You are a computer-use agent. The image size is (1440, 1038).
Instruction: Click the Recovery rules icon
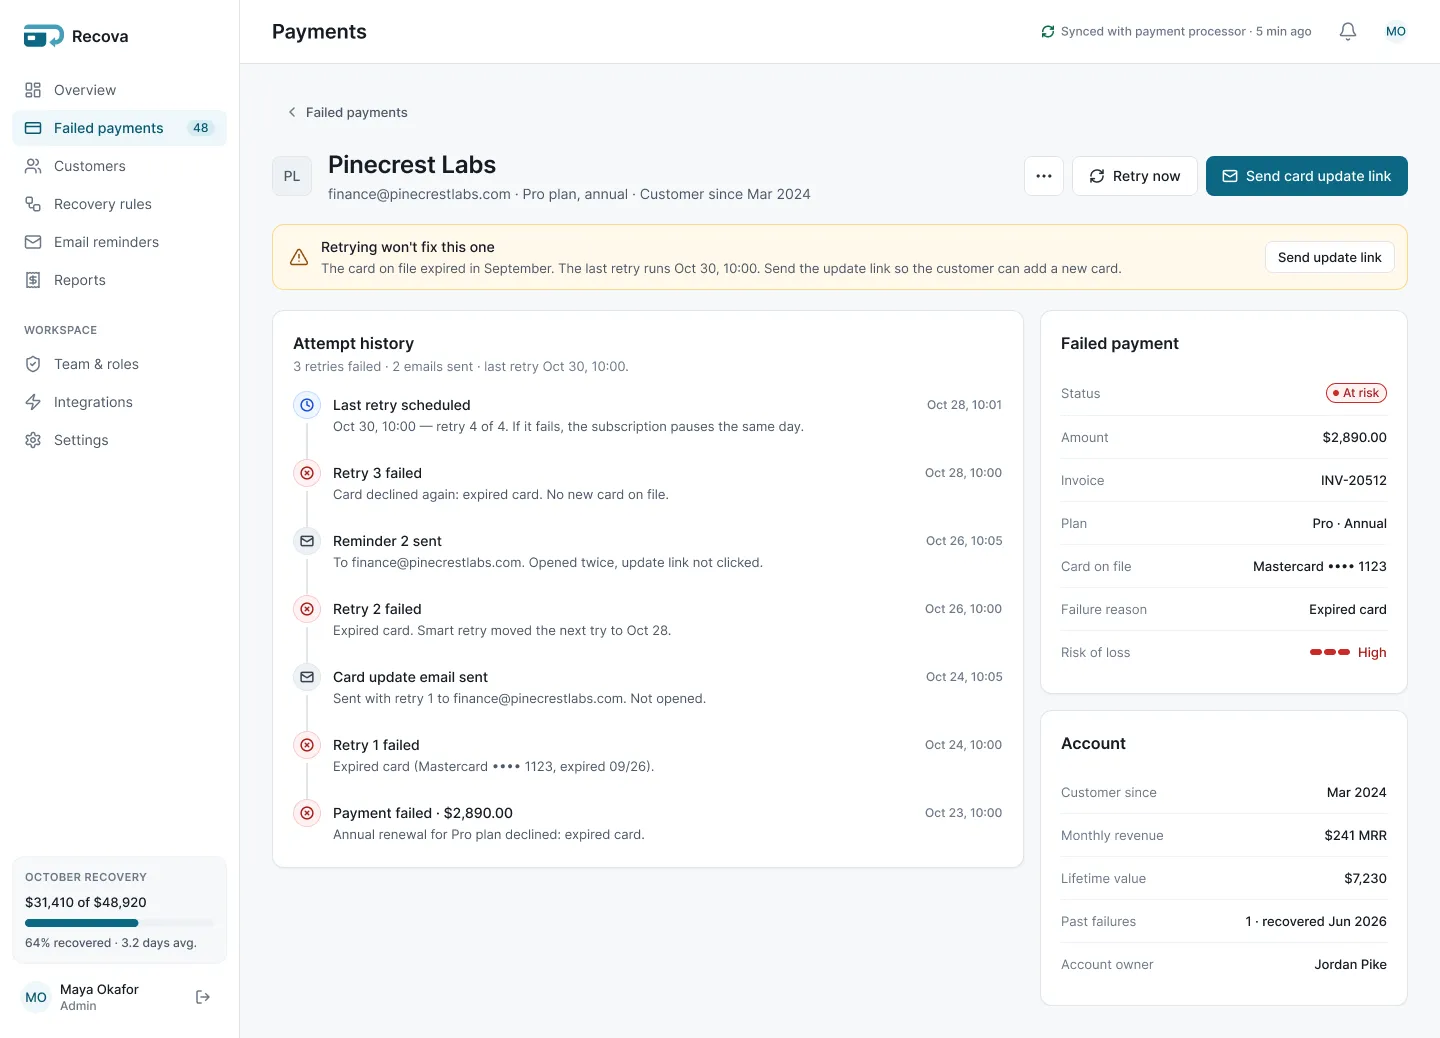coord(33,204)
